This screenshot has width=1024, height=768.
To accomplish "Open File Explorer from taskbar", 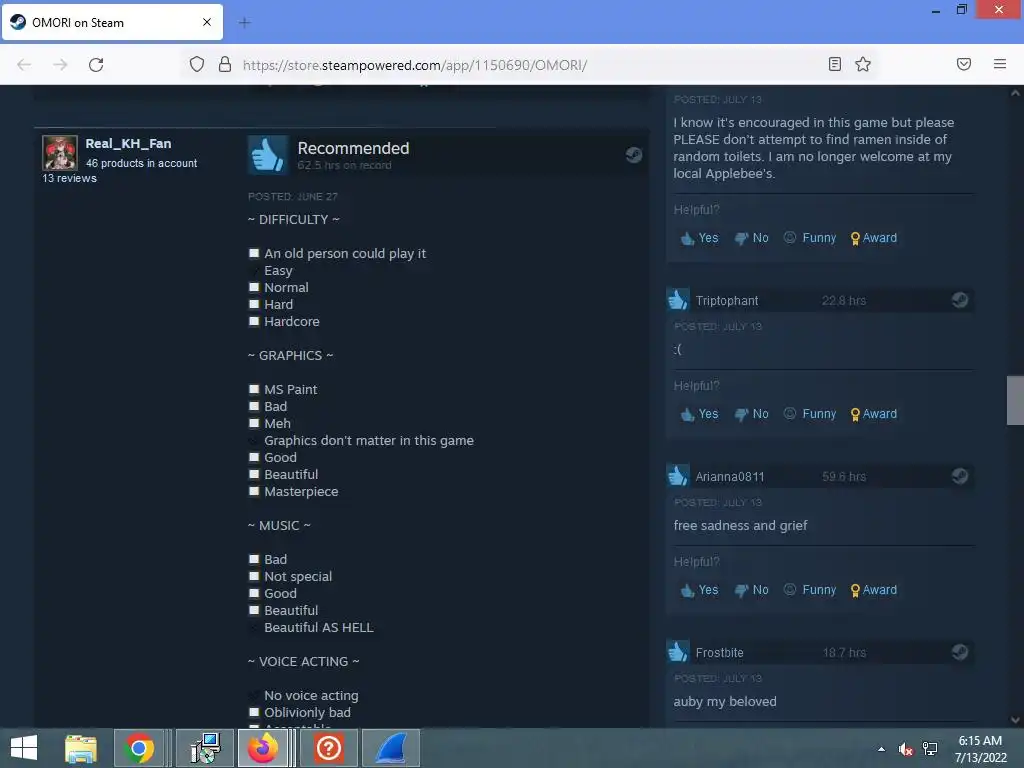I will [x=81, y=748].
